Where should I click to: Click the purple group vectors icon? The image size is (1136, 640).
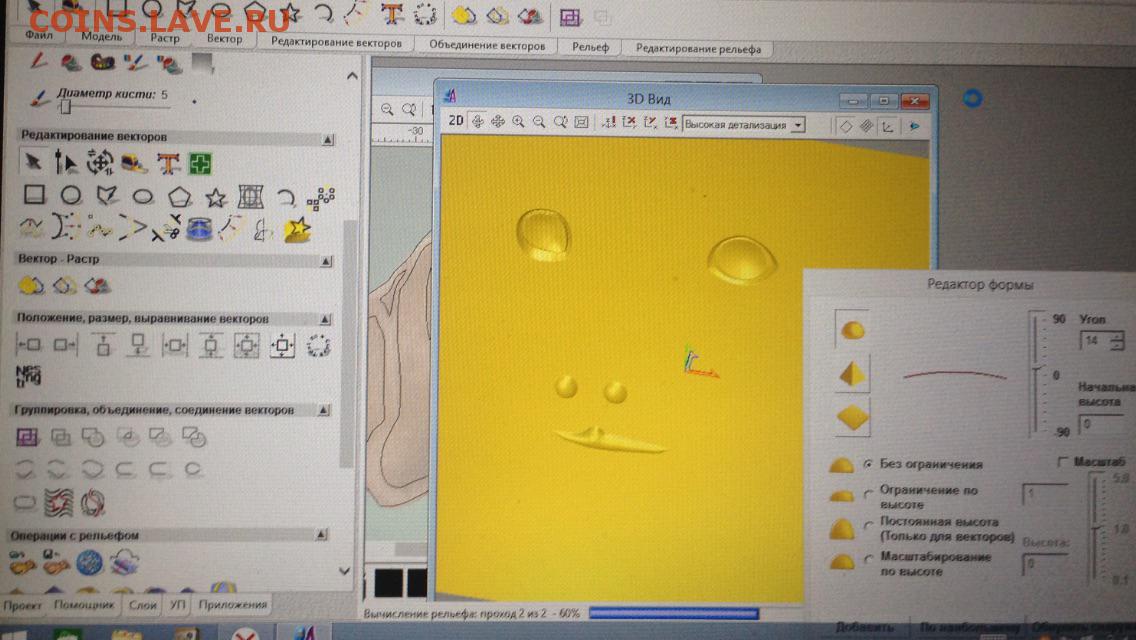tap(27, 436)
